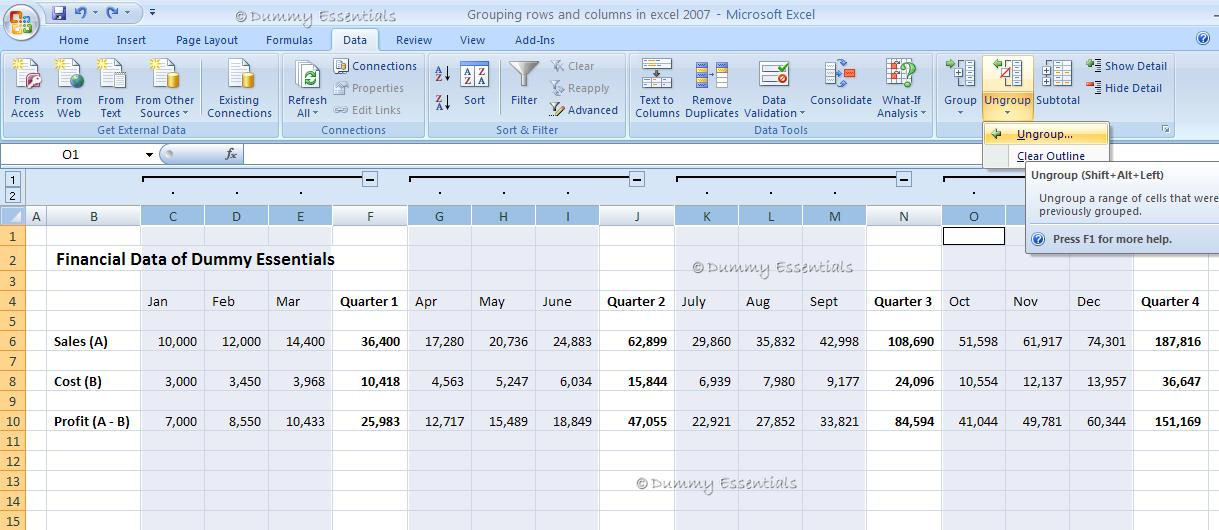Select Quarter 1 heading cell
Image resolution: width=1219 pixels, height=530 pixels.
click(370, 301)
